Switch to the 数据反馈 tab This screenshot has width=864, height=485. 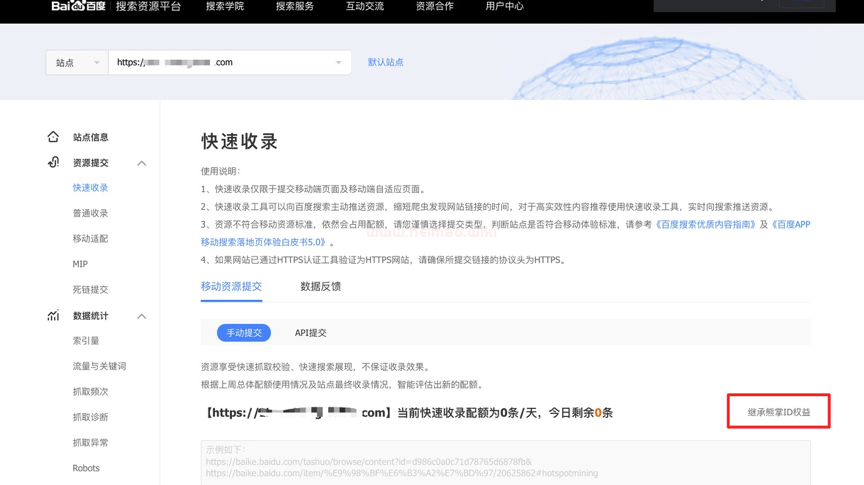[x=320, y=287]
